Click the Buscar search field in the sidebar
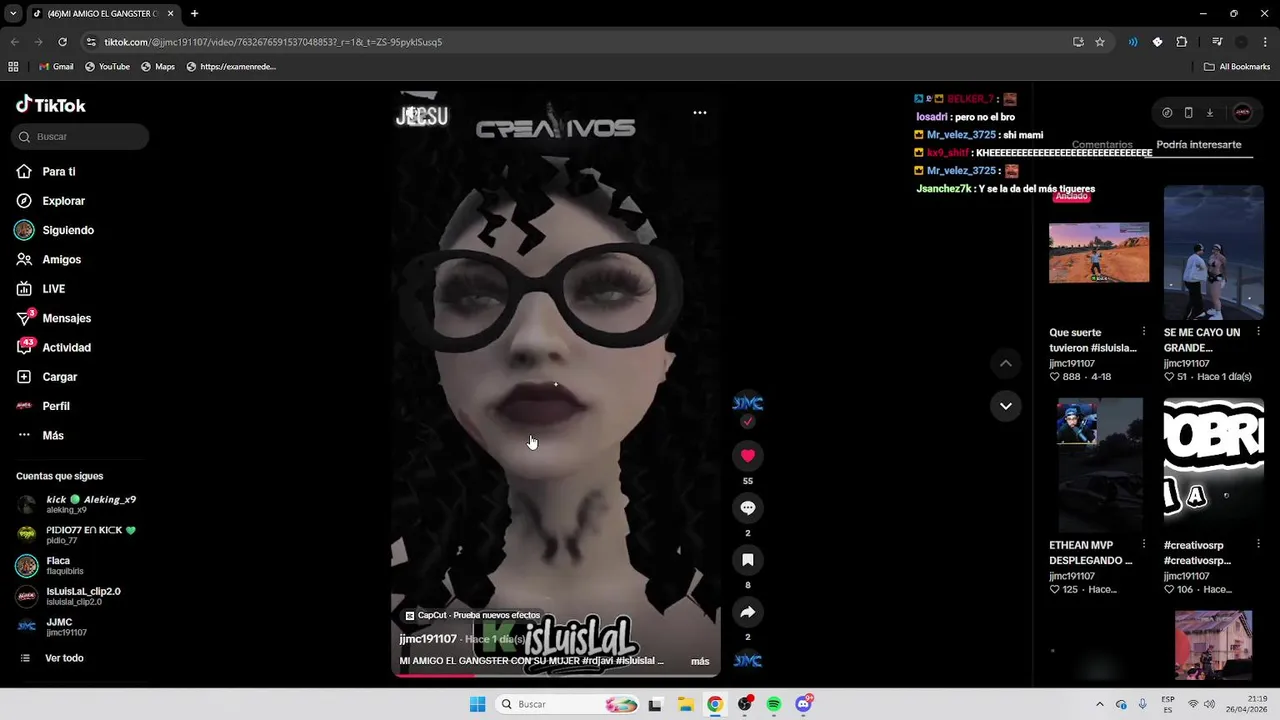The image size is (1280, 720). [80, 137]
